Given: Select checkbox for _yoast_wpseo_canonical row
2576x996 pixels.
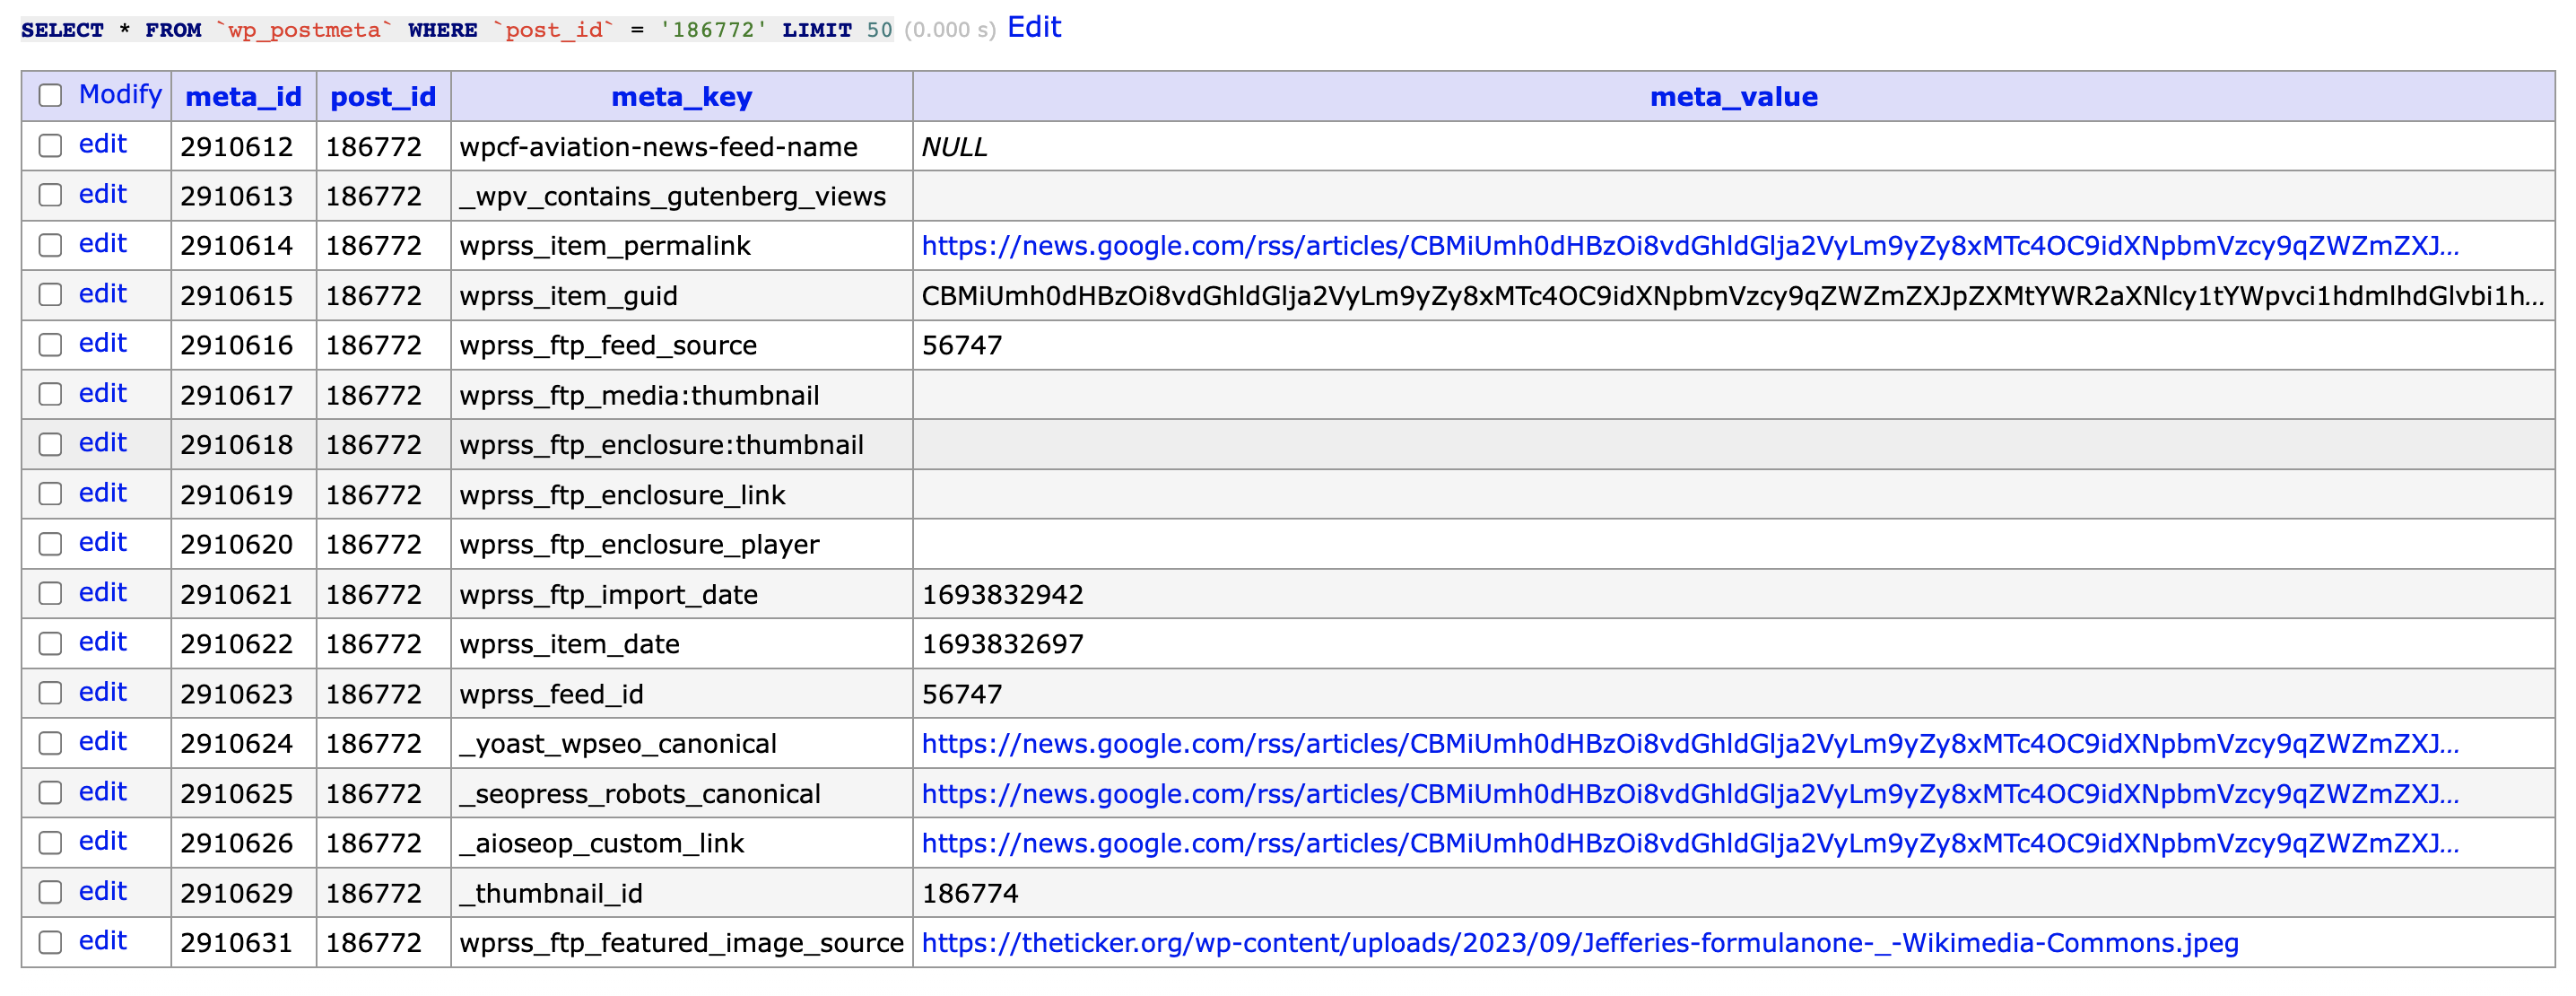Looking at the screenshot, I should pos(50,743).
